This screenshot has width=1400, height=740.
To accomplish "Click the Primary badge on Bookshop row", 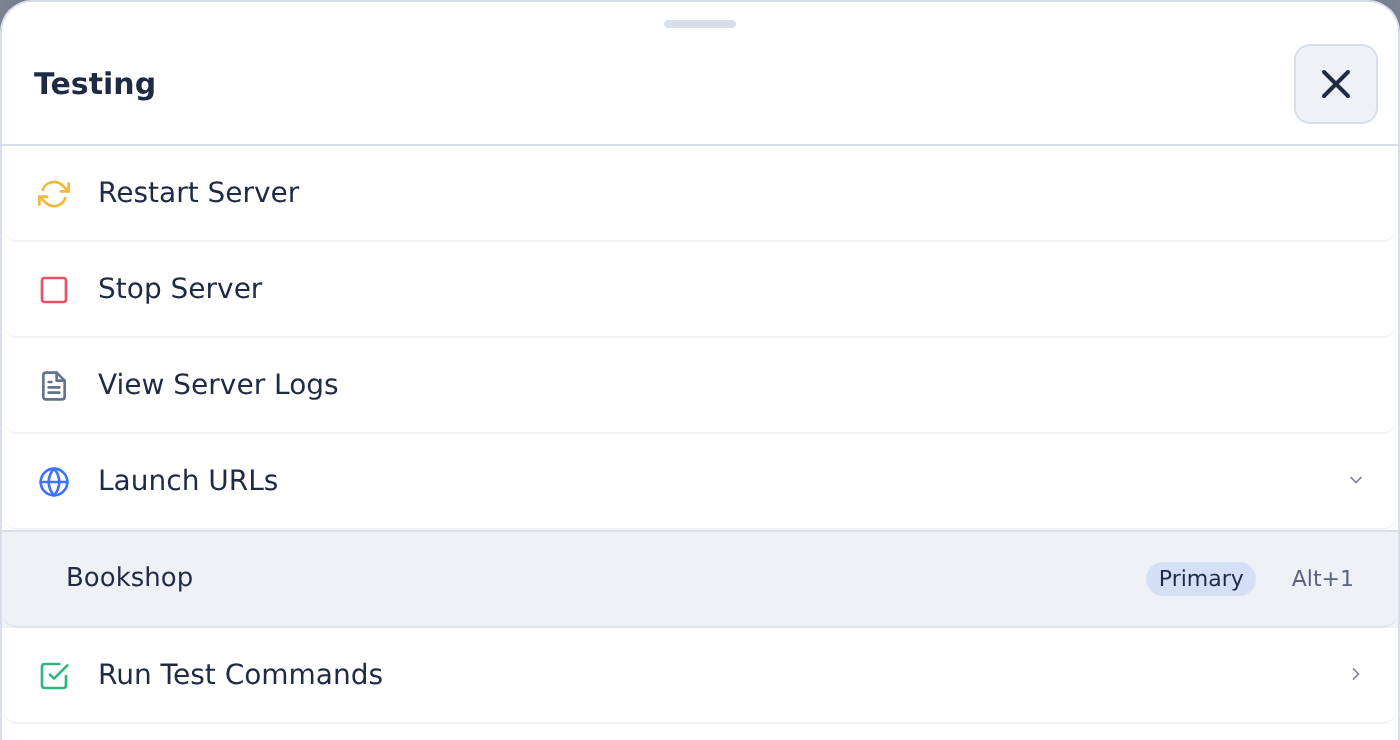I will point(1200,579).
